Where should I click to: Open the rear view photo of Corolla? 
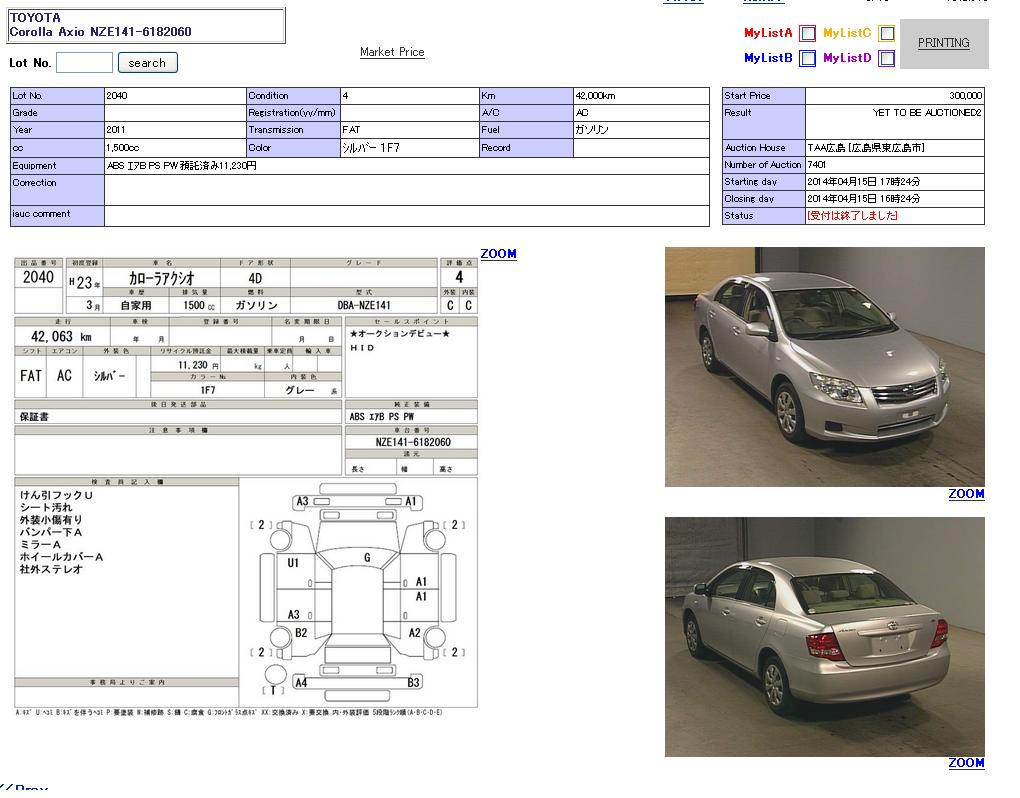[x=824, y=637]
